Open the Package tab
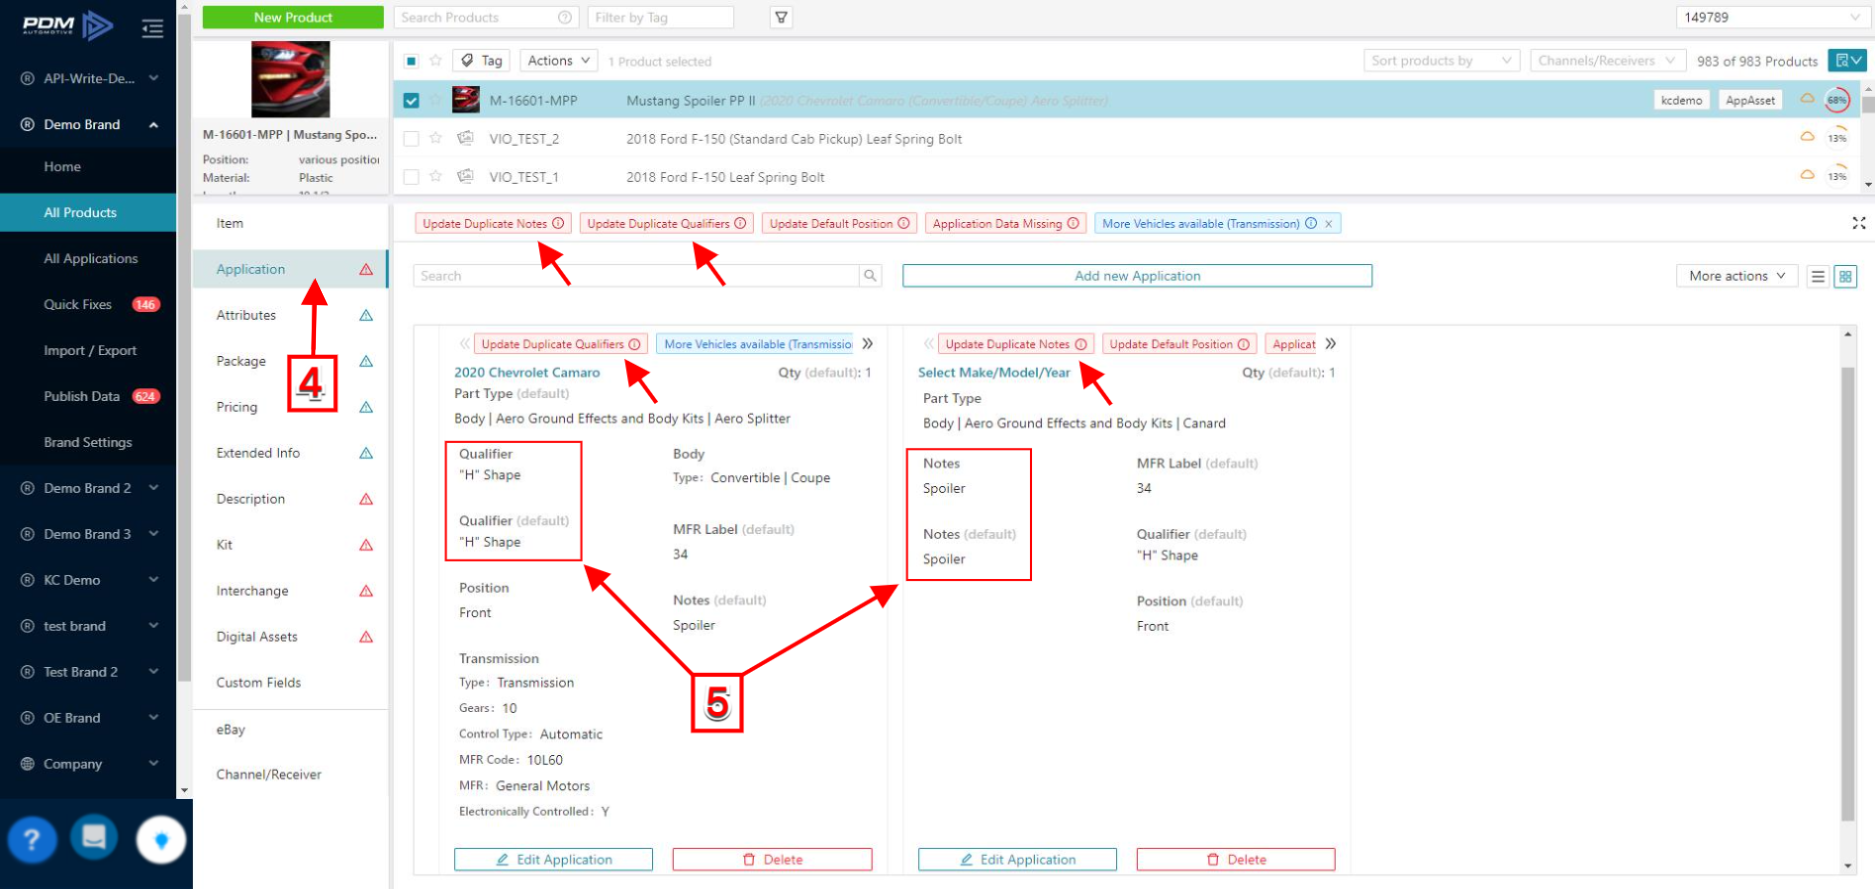 pyautogui.click(x=290, y=361)
